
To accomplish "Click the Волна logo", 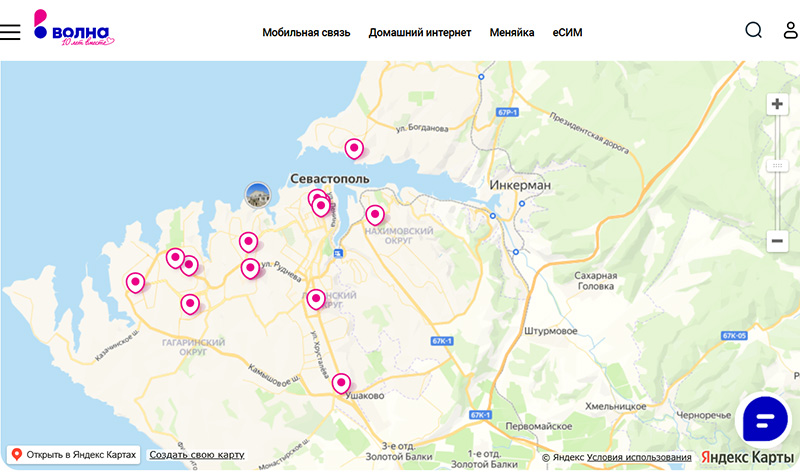I will click(74, 28).
